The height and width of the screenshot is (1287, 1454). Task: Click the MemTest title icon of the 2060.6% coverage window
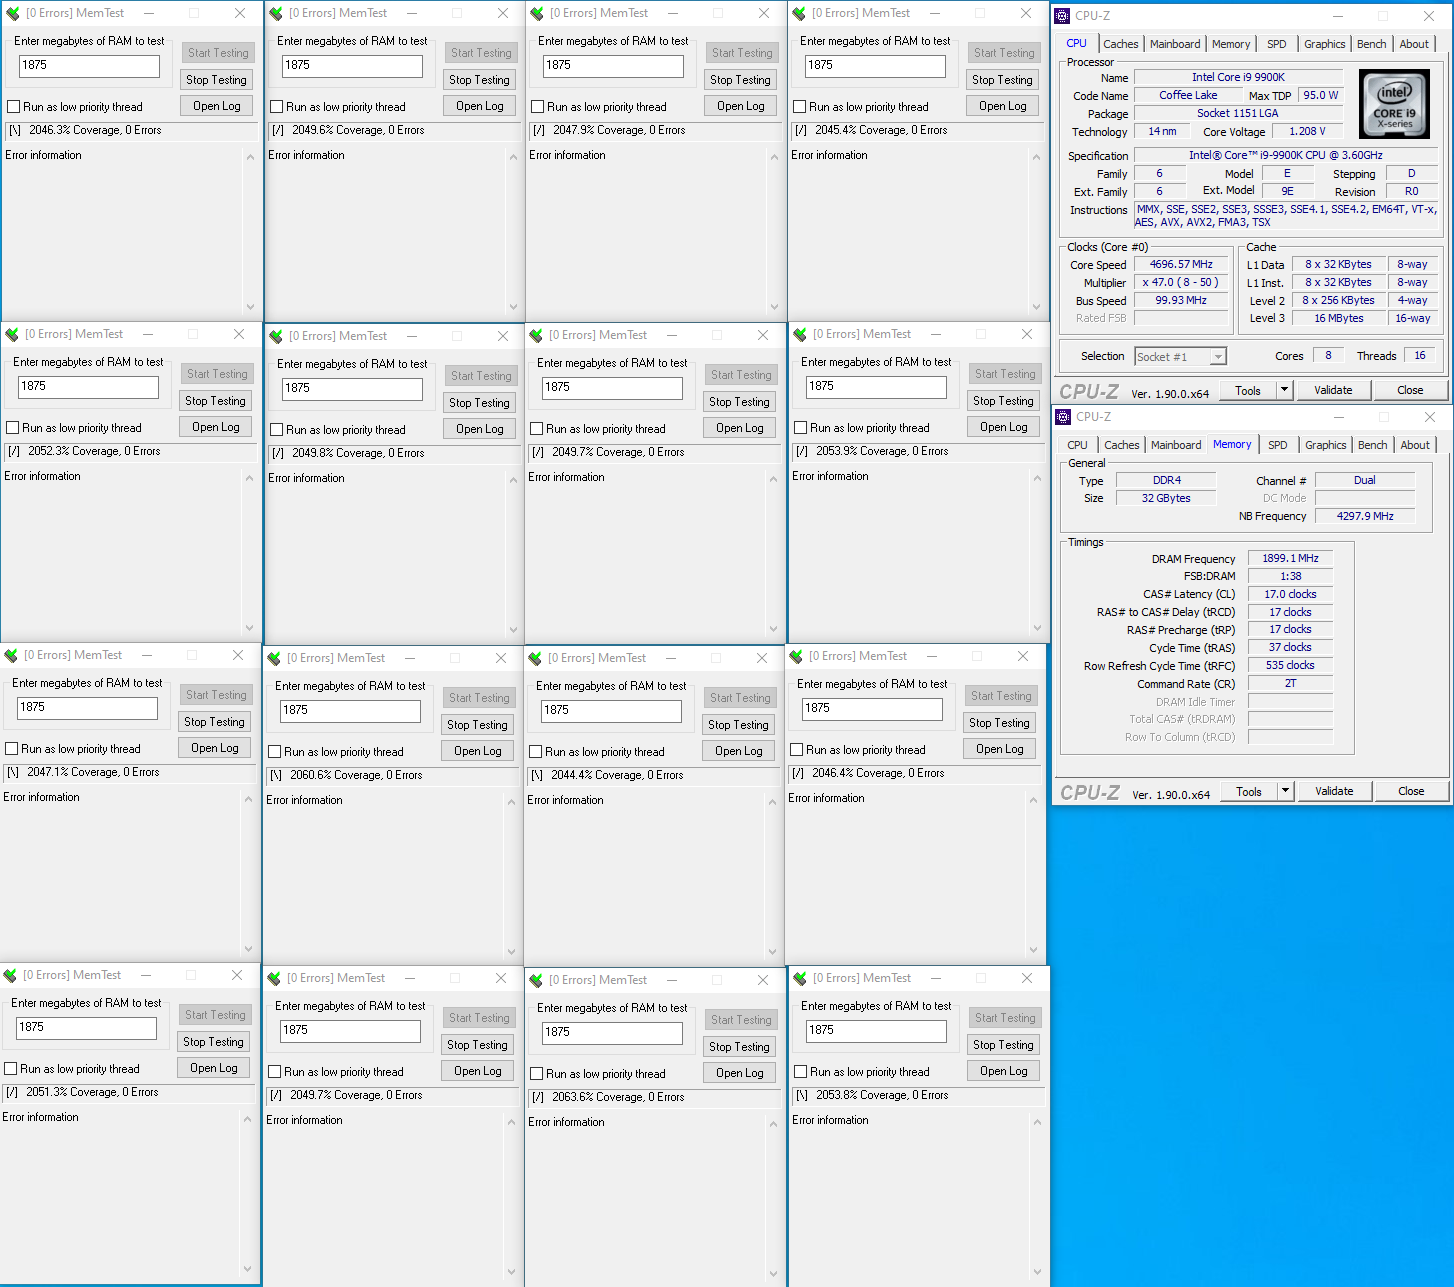(274, 659)
